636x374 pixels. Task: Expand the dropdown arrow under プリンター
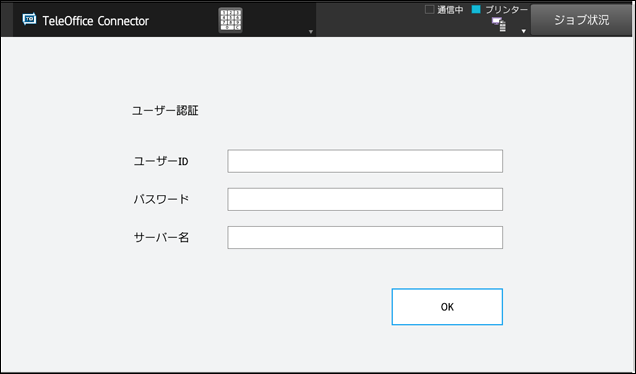(x=524, y=31)
